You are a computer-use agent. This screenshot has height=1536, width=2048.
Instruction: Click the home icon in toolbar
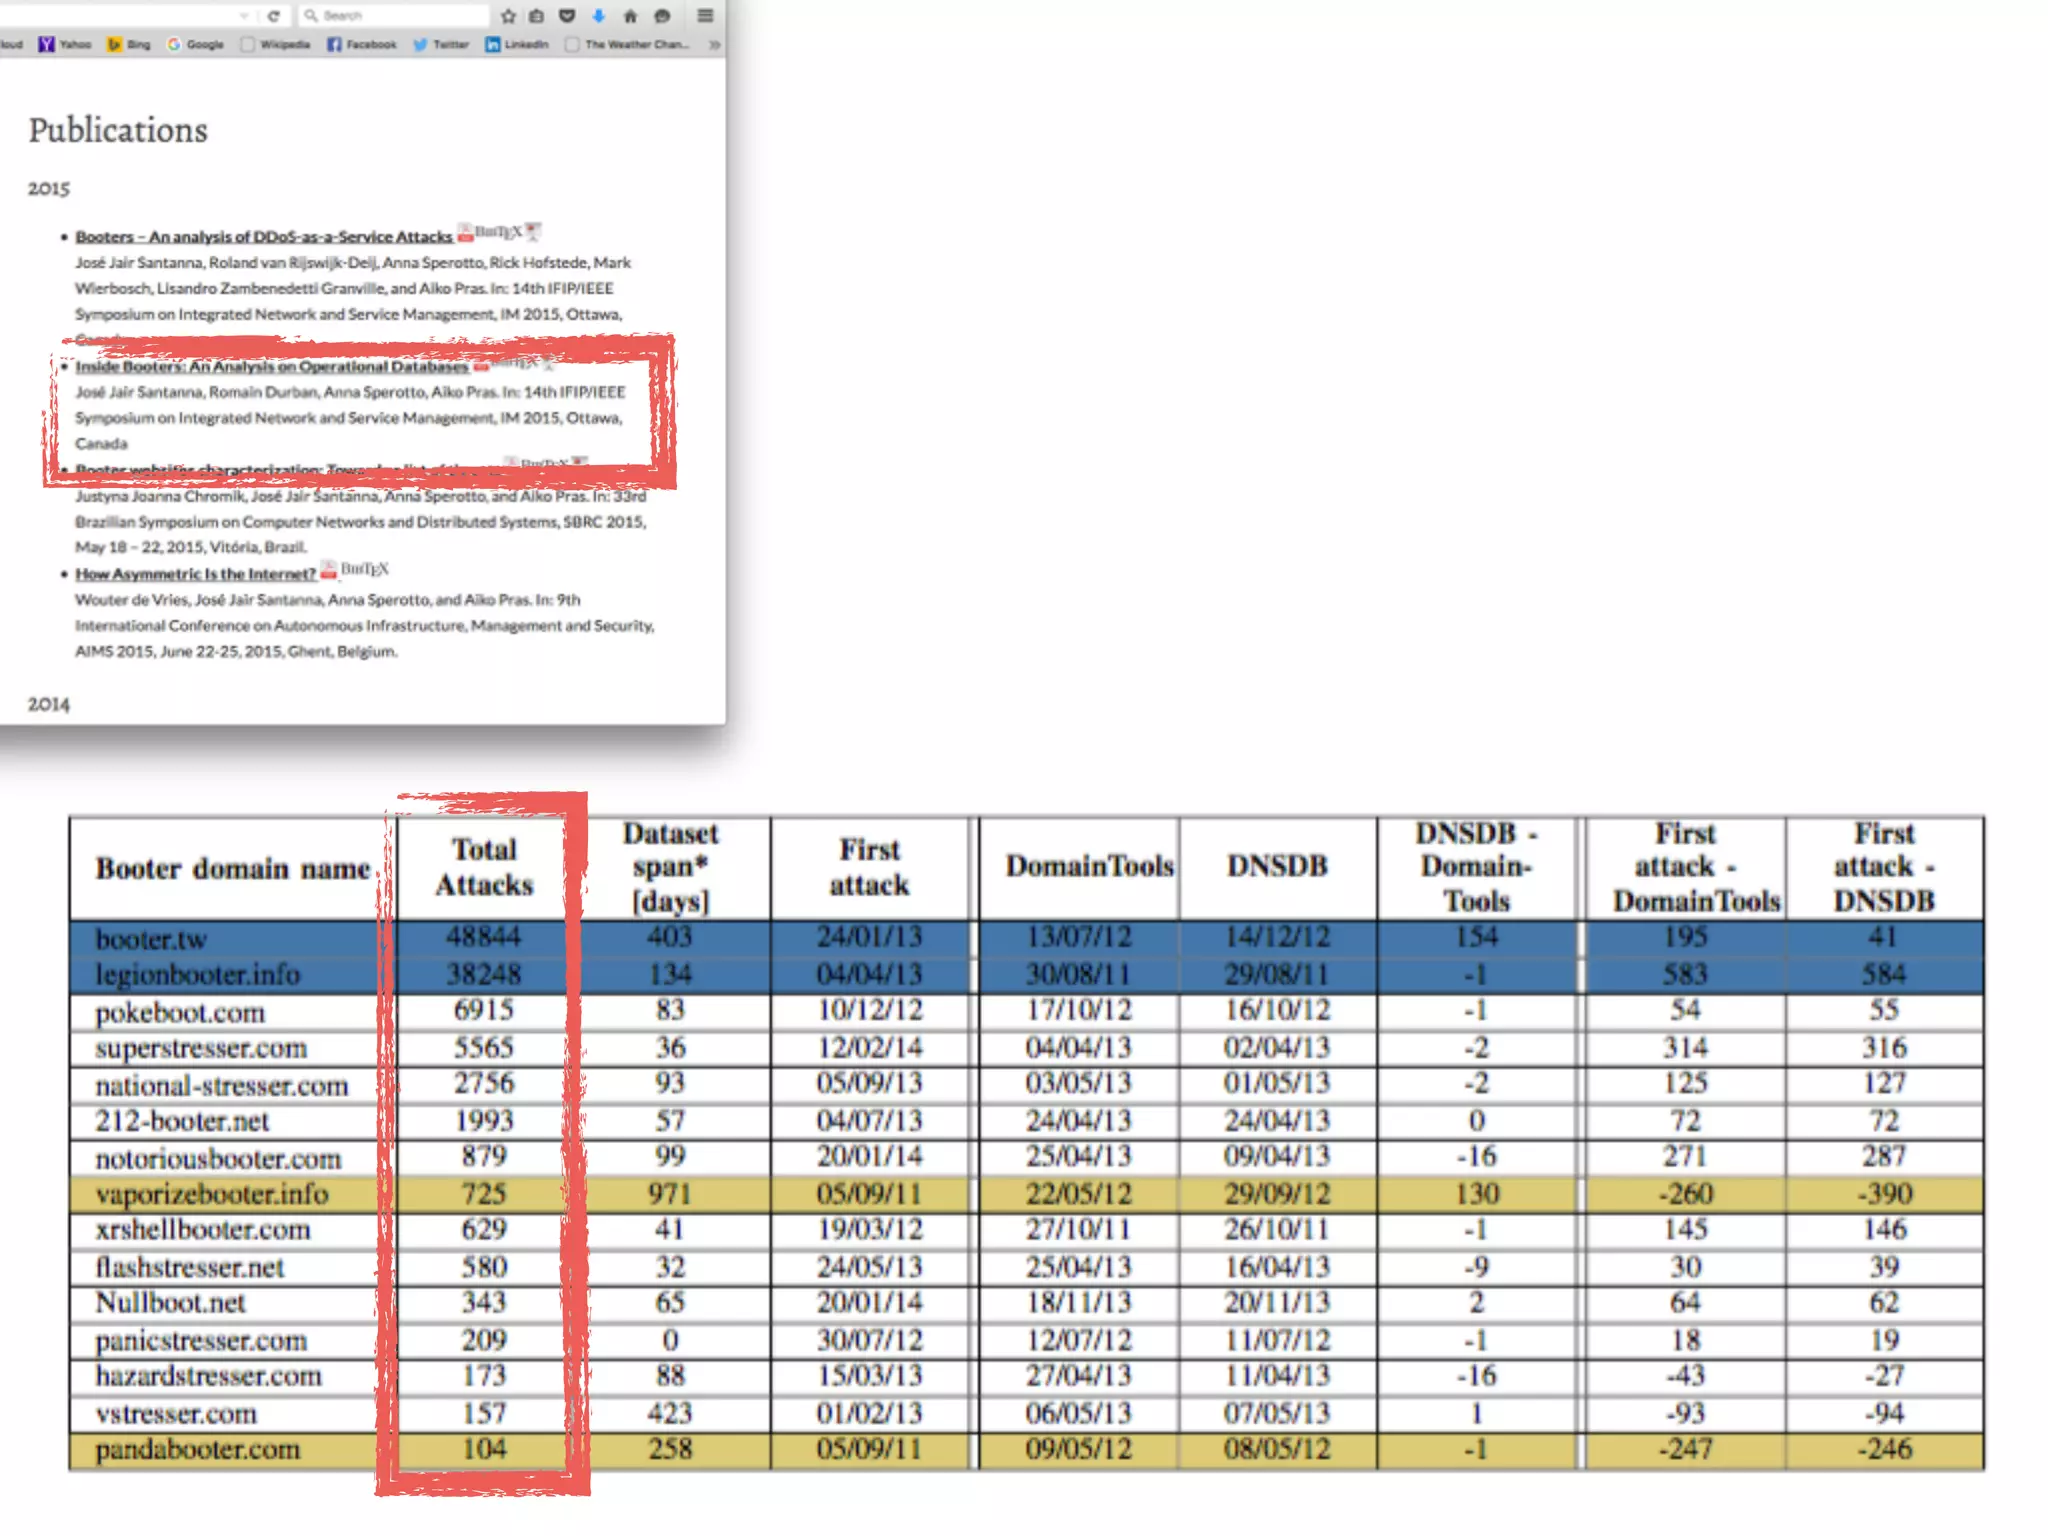[x=630, y=15]
